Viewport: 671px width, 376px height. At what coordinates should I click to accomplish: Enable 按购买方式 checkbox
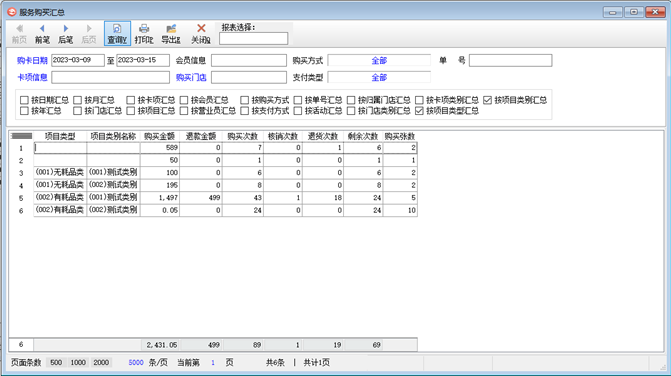[244, 100]
